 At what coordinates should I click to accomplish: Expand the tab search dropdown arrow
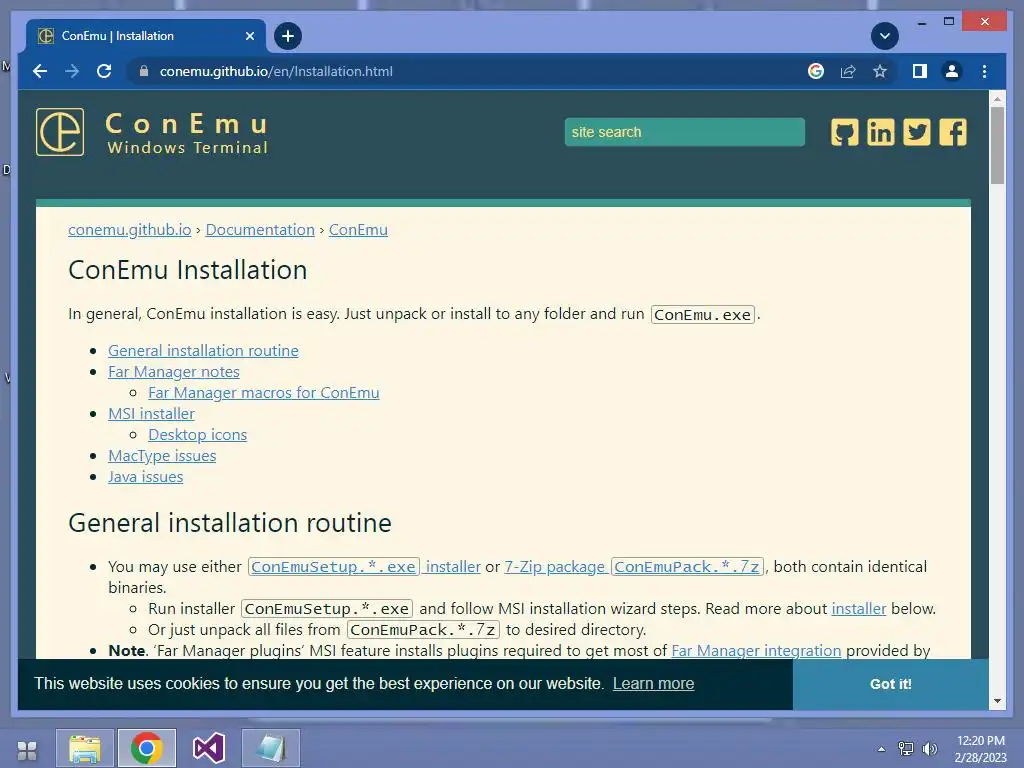tap(885, 36)
